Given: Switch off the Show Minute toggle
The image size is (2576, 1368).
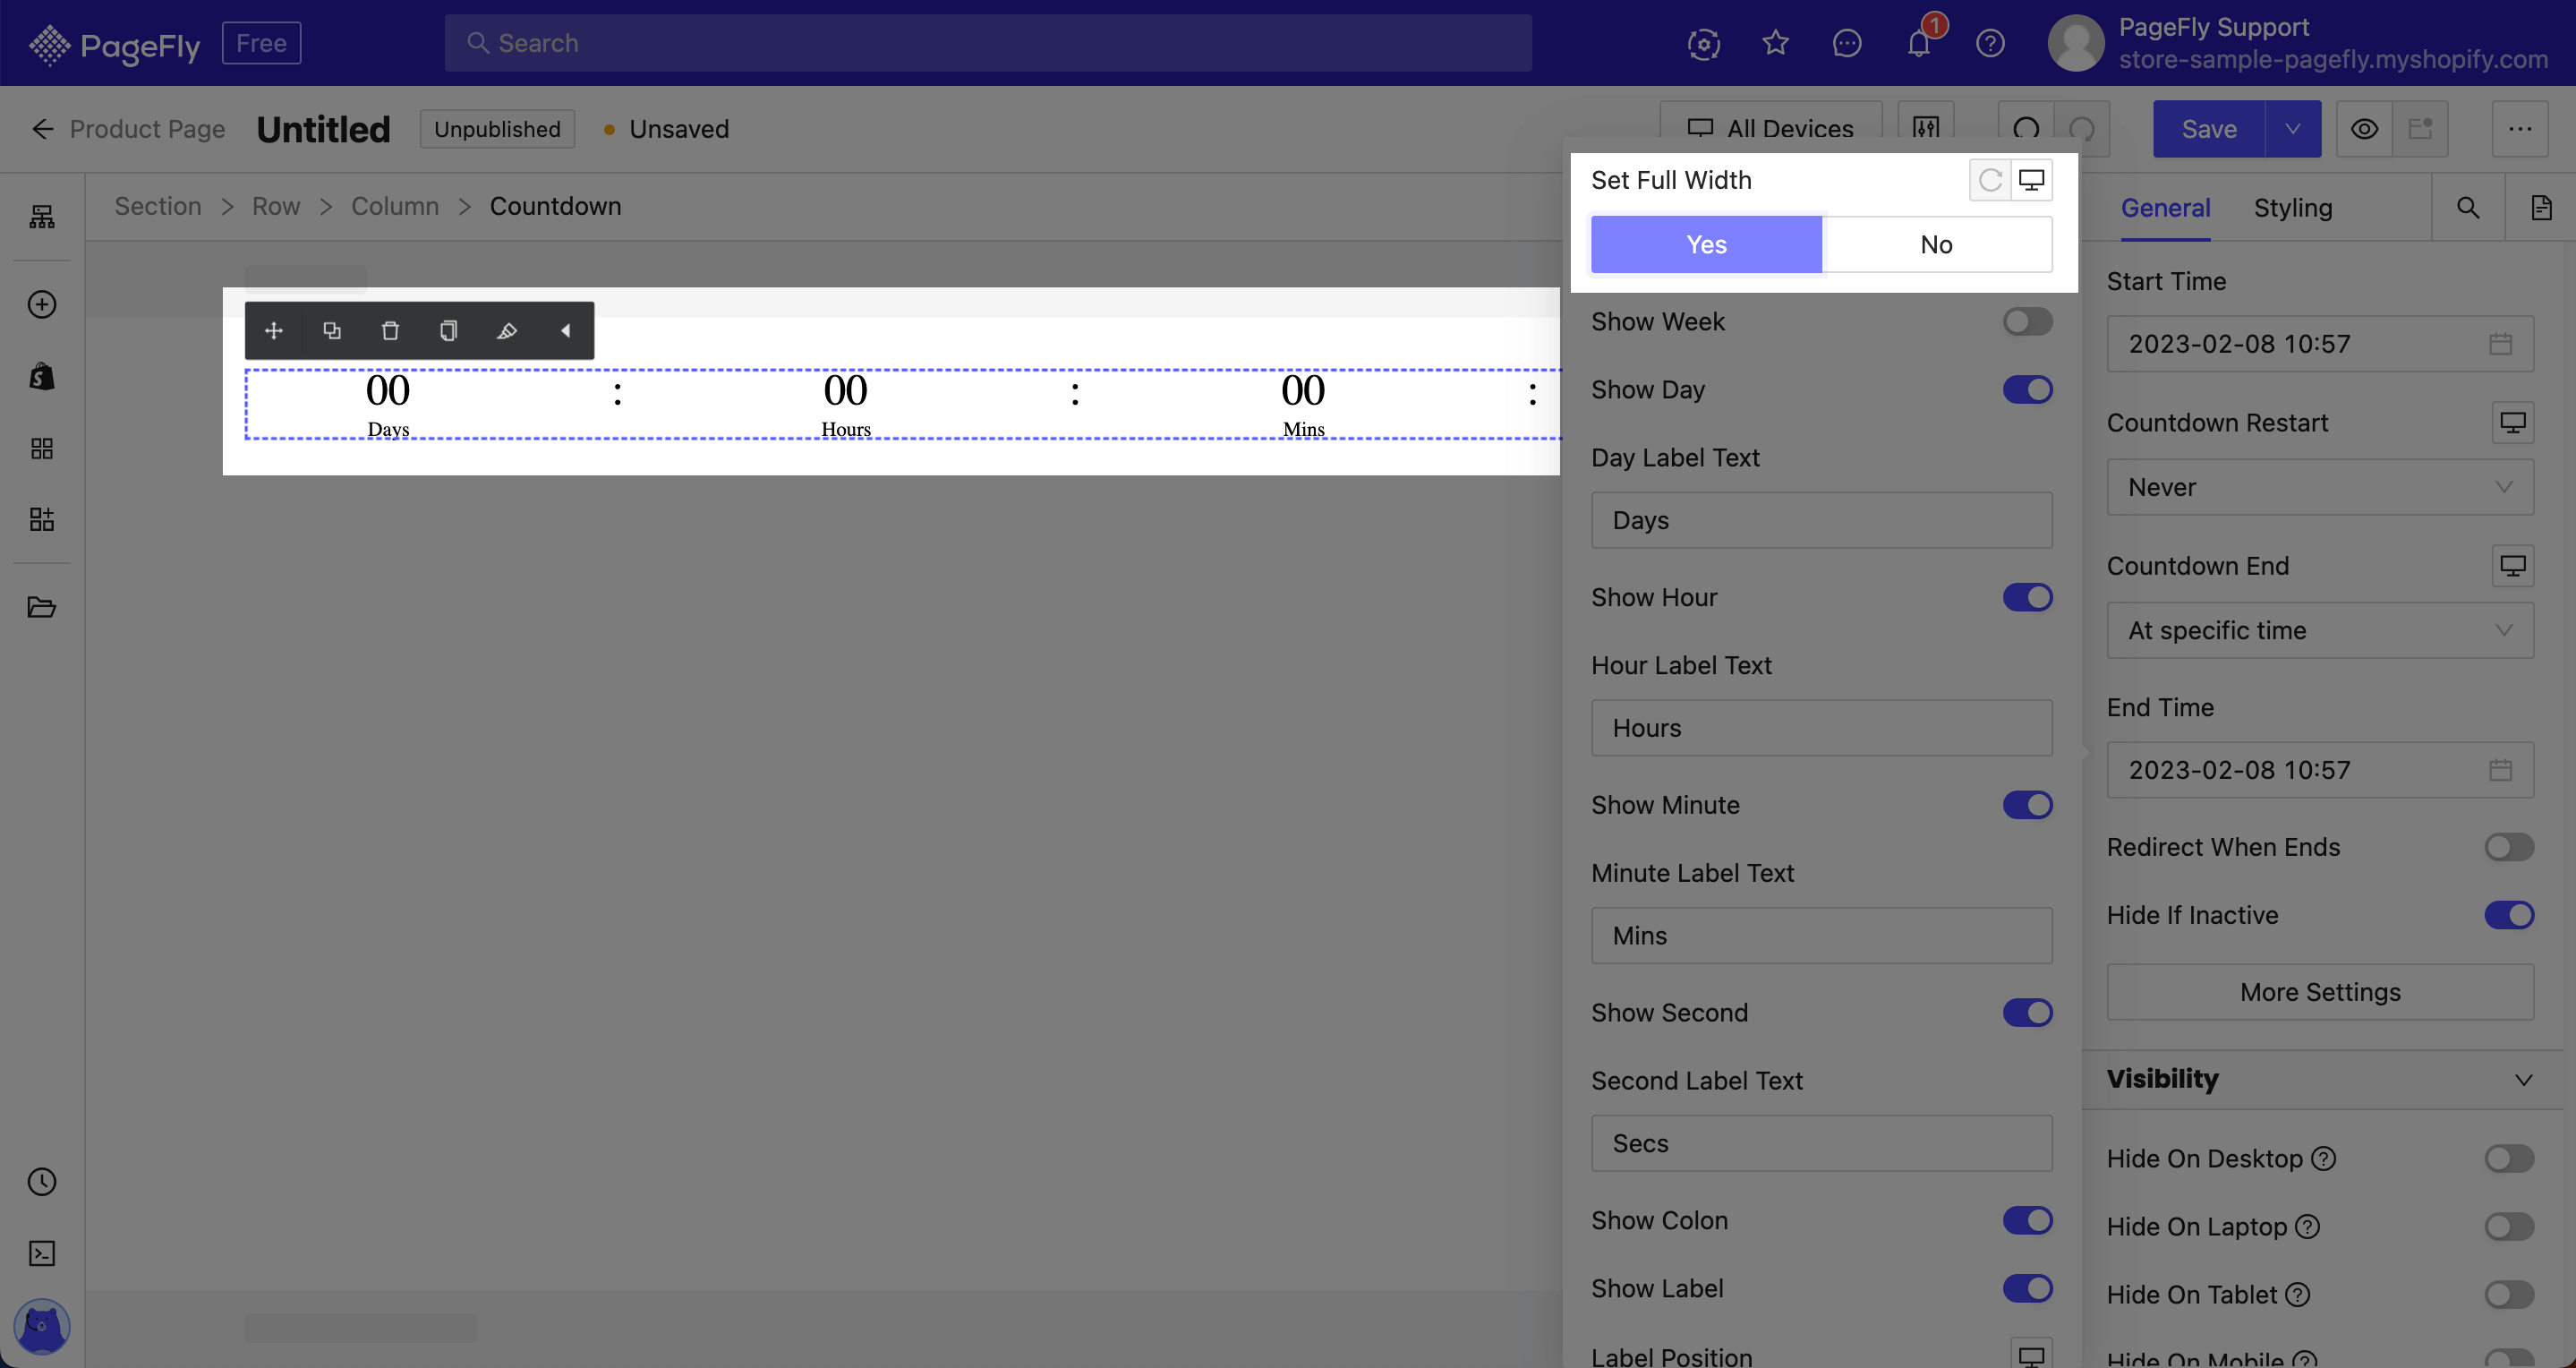Looking at the screenshot, I should pos(2027,806).
